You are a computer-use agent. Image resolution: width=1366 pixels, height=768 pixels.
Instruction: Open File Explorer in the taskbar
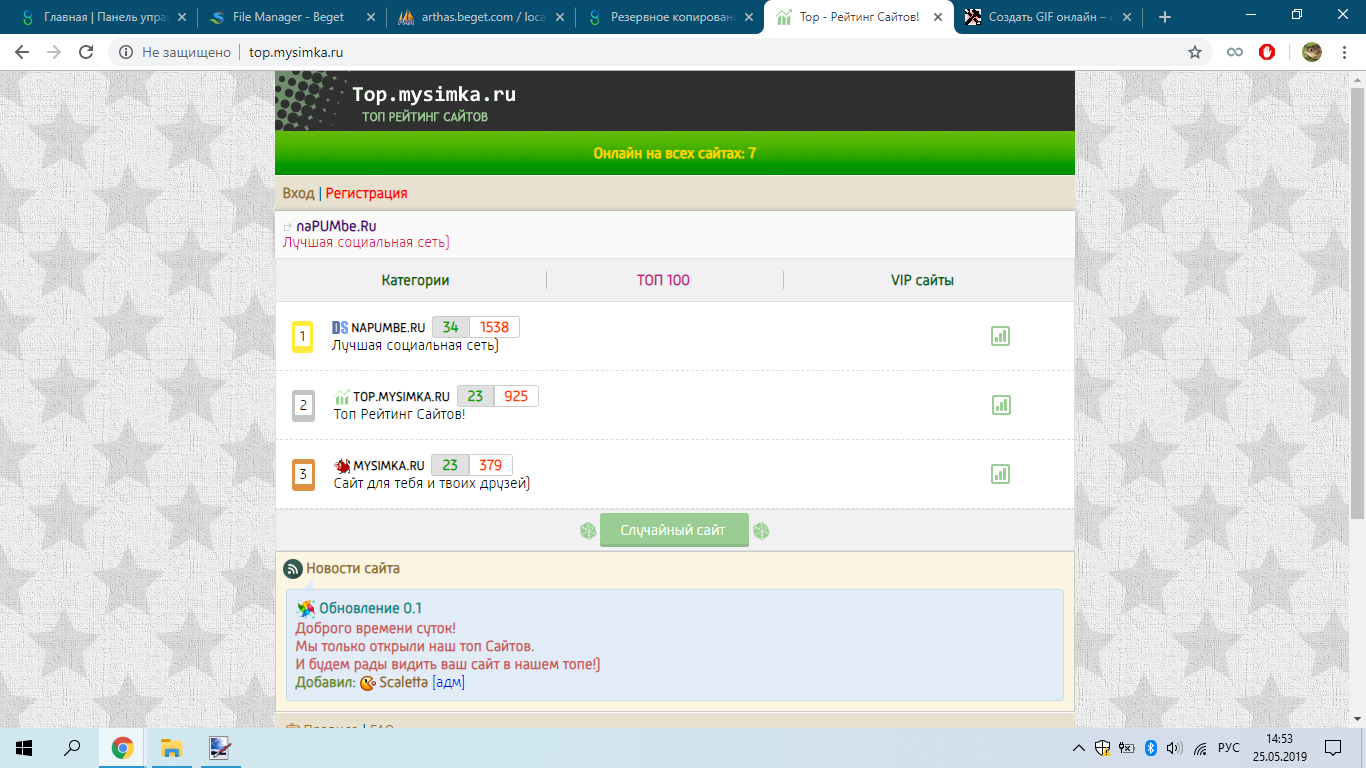pos(171,747)
